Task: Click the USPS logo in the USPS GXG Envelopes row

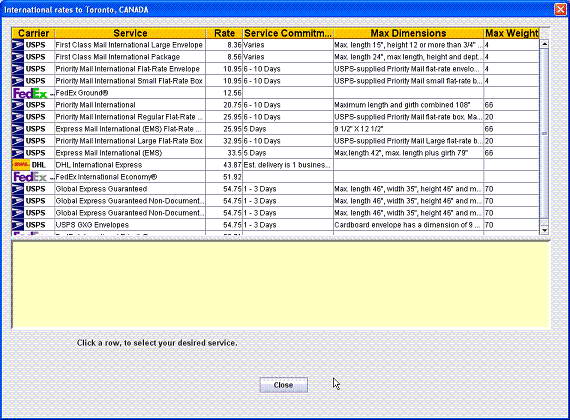Action: point(17,225)
